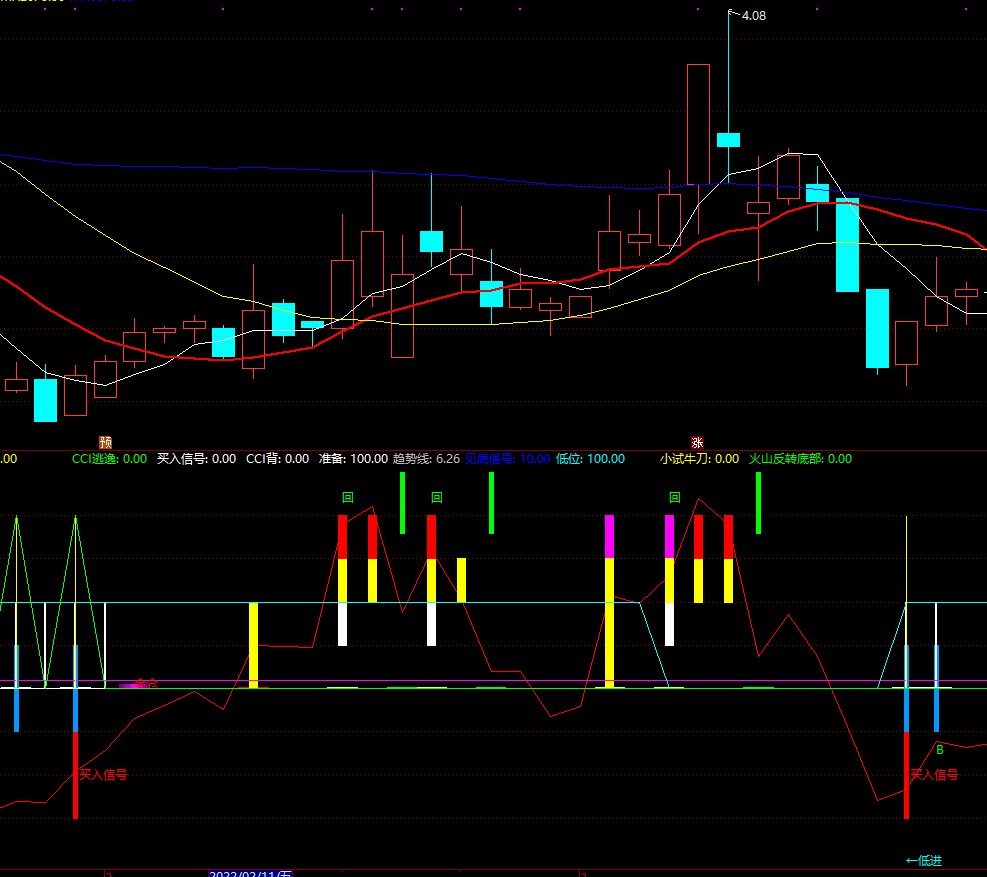Click the right red 买入信号 text
This screenshot has width=987, height=877.
[934, 774]
